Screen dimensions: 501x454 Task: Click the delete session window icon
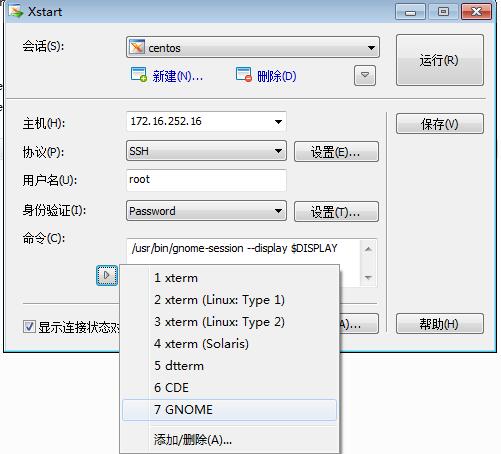pos(244,75)
